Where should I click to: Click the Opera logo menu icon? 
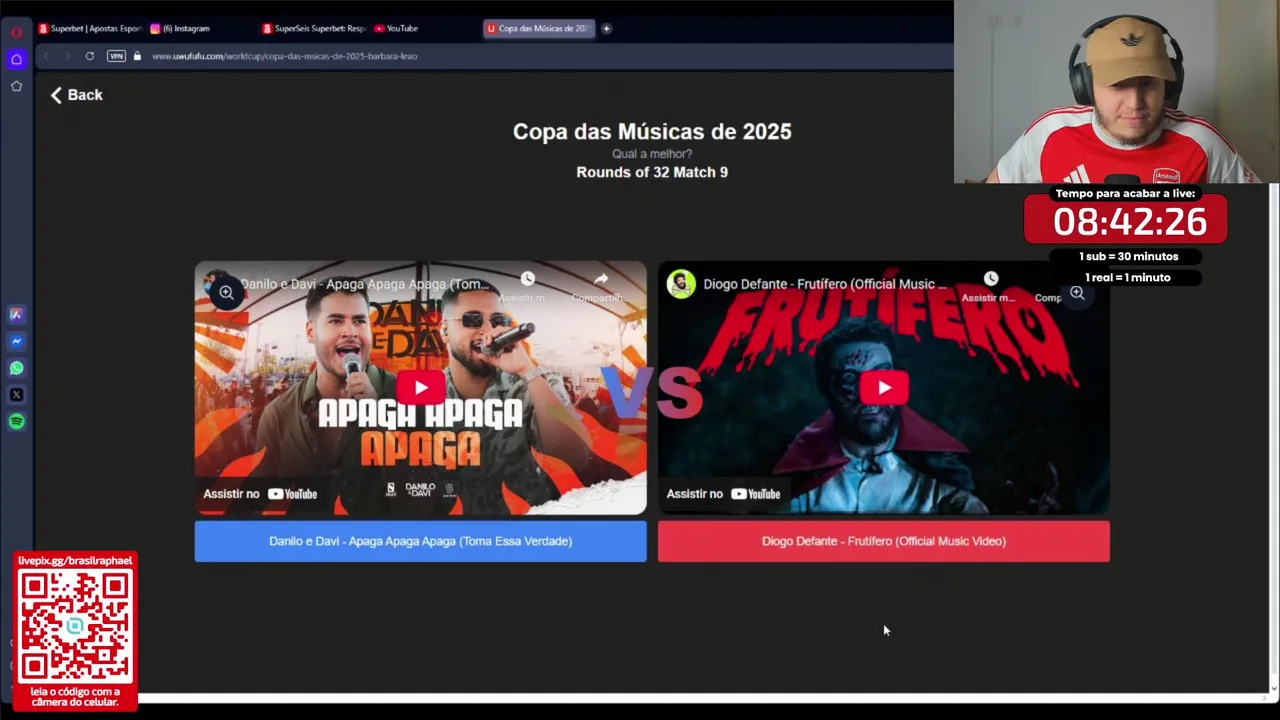(16, 32)
